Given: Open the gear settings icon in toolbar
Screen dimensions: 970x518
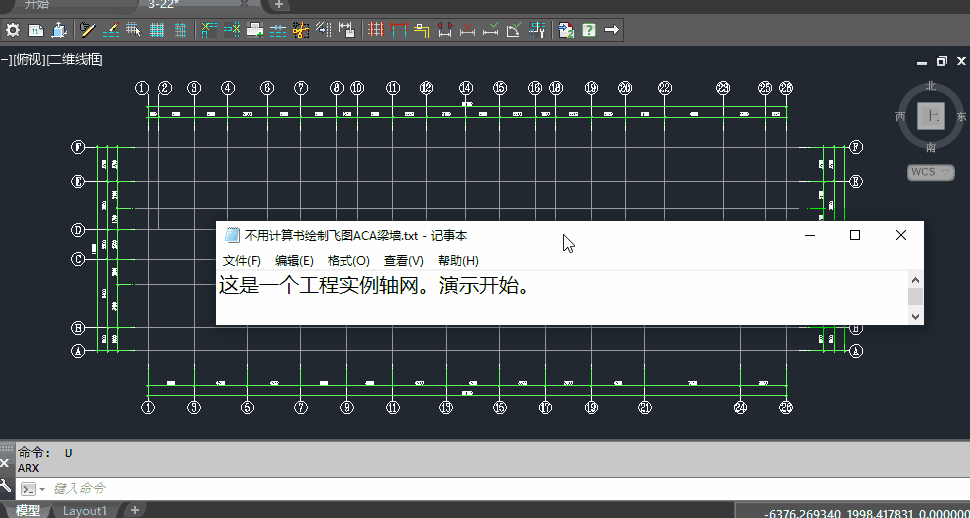Looking at the screenshot, I should pos(12,30).
